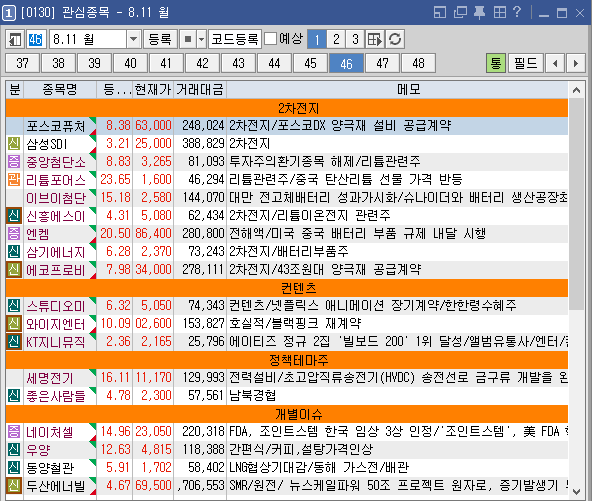Viewport: 592px width, 501px height.
Task: Click the 현재가 column header
Action: (x=153, y=89)
